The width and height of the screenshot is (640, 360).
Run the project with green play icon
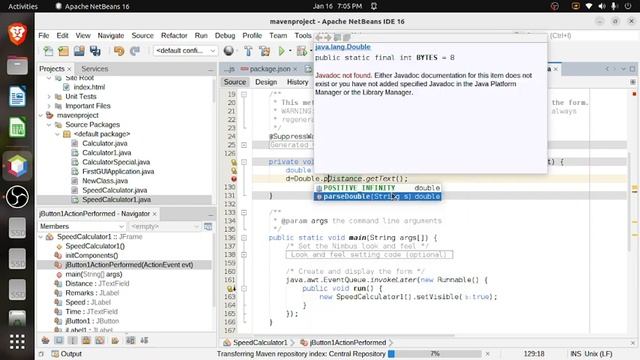coord(281,51)
